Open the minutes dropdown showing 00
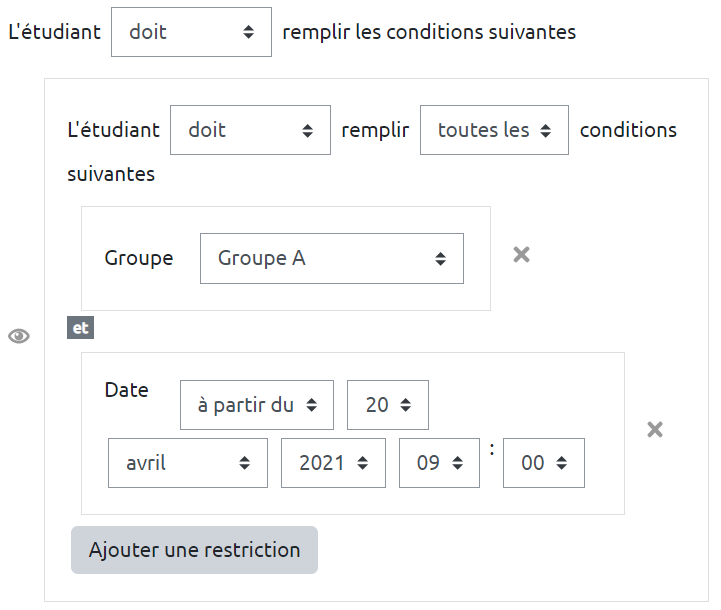Screen dimensions: 721x610 pos(544,463)
